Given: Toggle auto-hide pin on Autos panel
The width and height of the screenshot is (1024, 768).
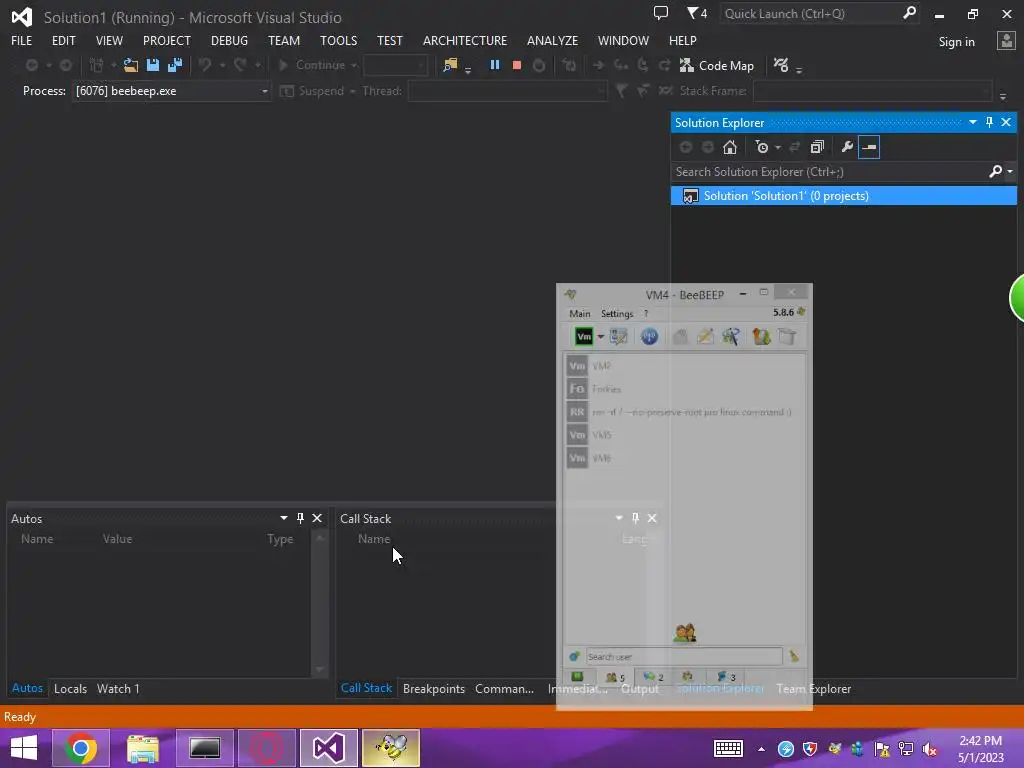Looking at the screenshot, I should (x=300, y=518).
